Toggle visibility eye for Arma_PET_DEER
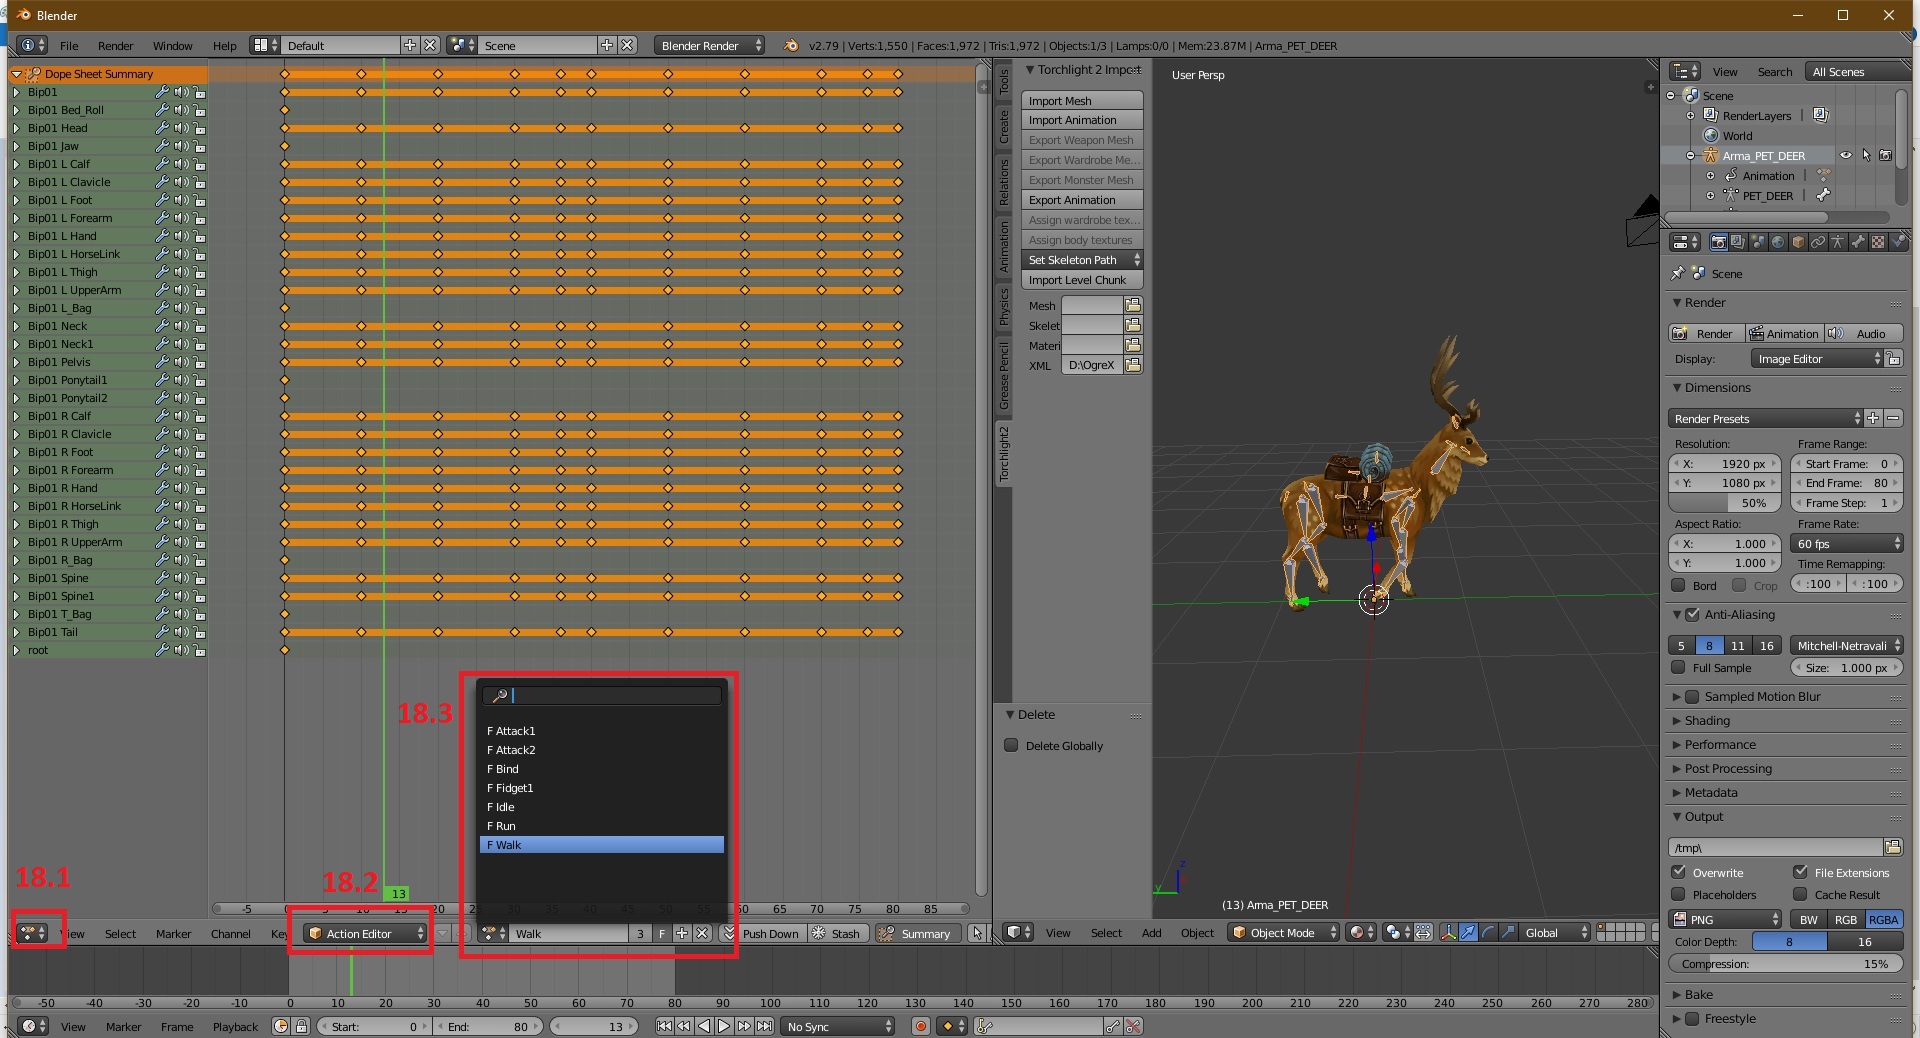 (x=1846, y=156)
